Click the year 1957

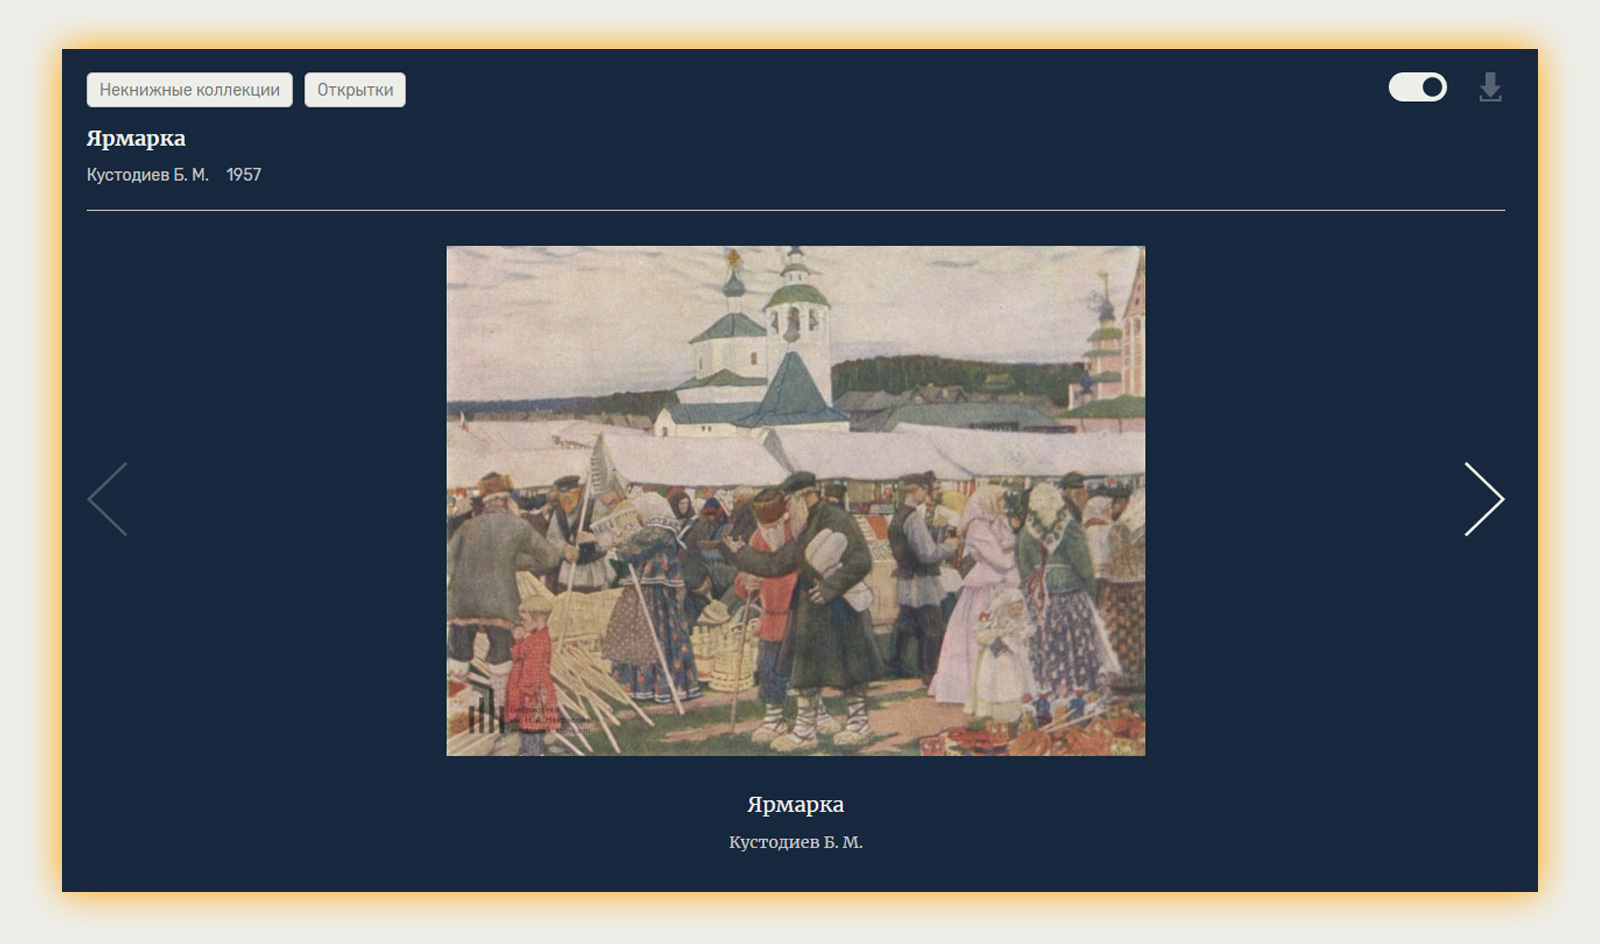[x=244, y=174]
